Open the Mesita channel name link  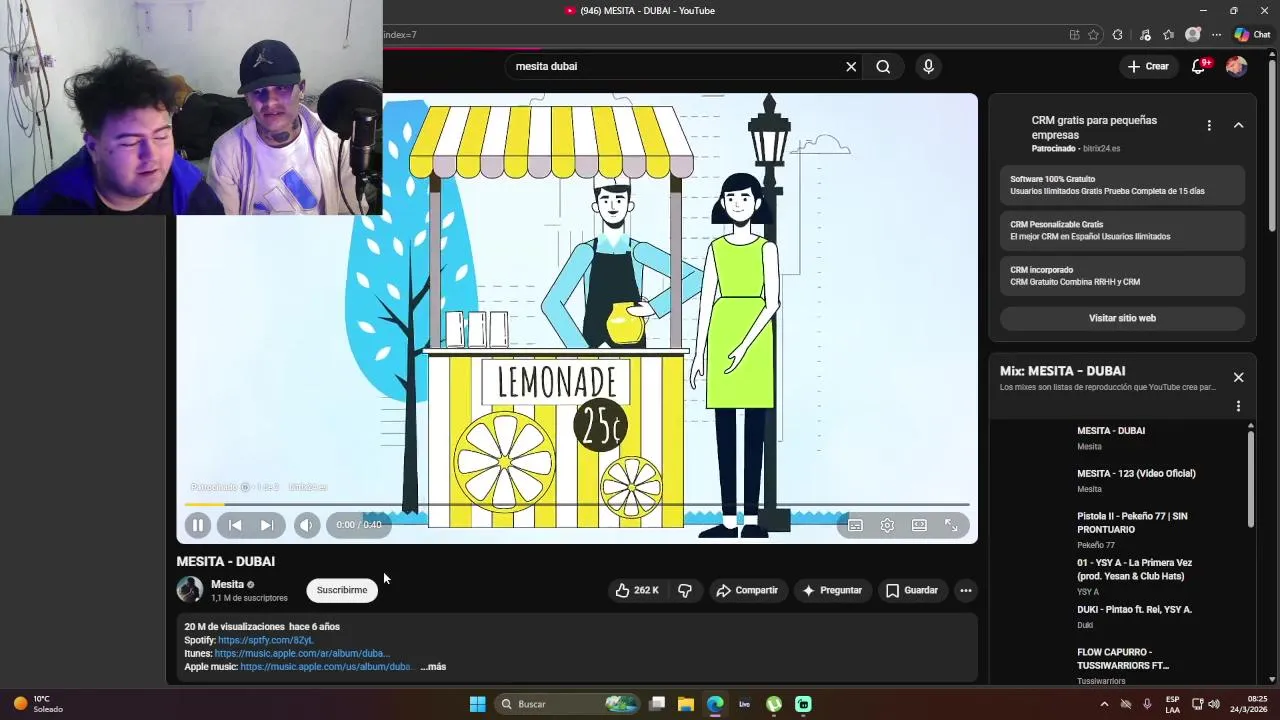point(227,584)
